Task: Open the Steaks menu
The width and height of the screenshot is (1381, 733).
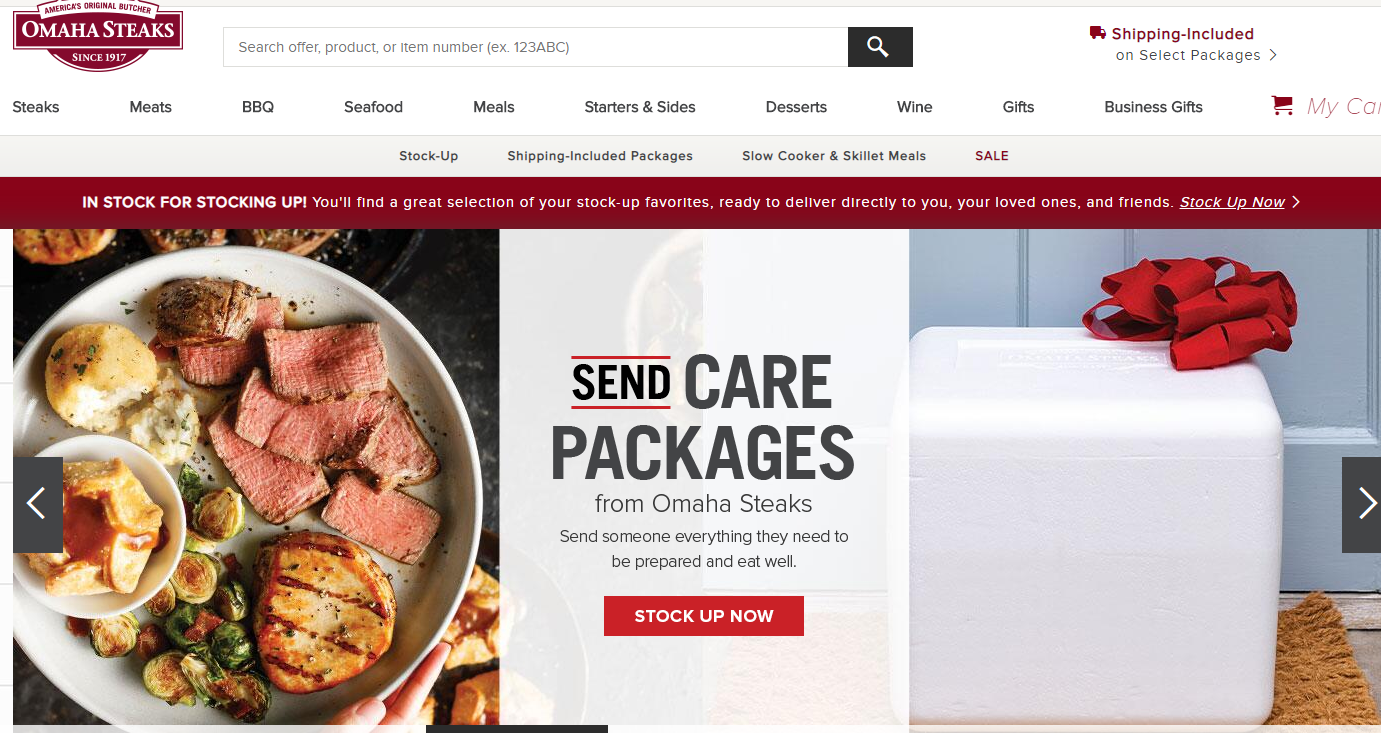Action: (36, 107)
